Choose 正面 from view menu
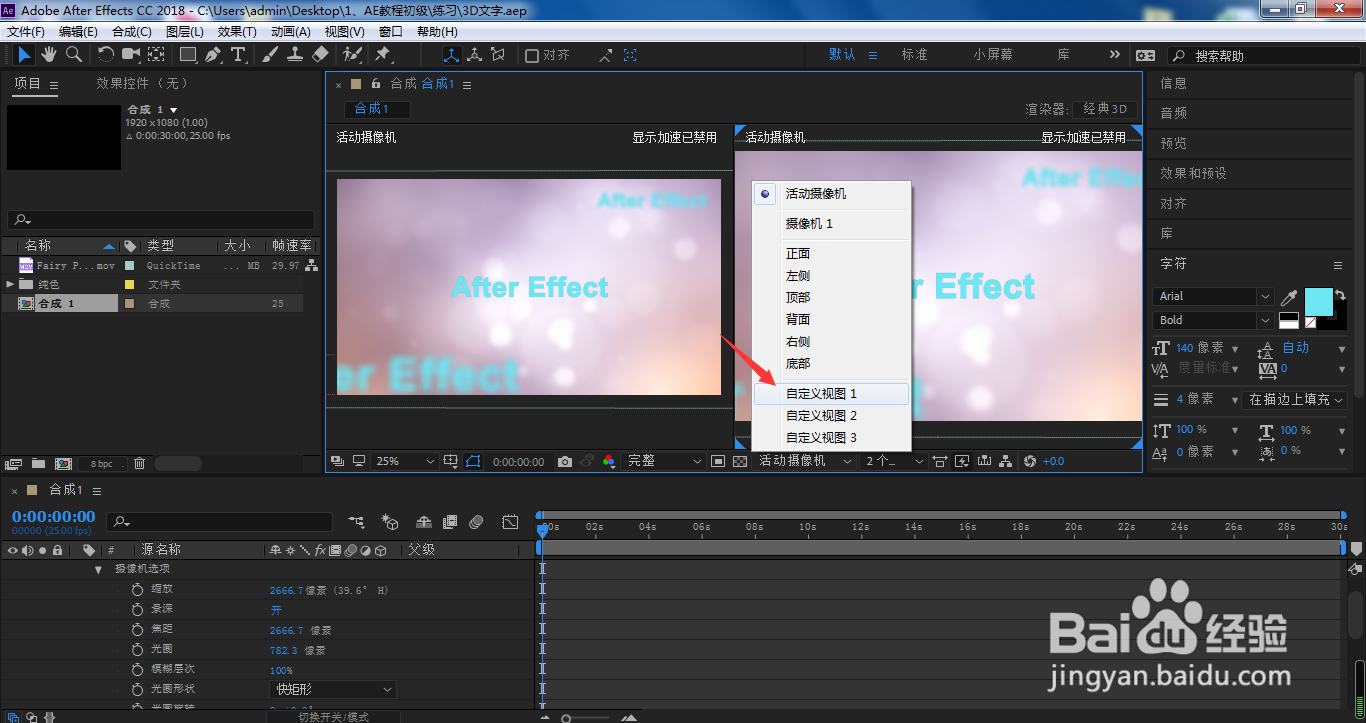1366x723 pixels. [x=831, y=254]
